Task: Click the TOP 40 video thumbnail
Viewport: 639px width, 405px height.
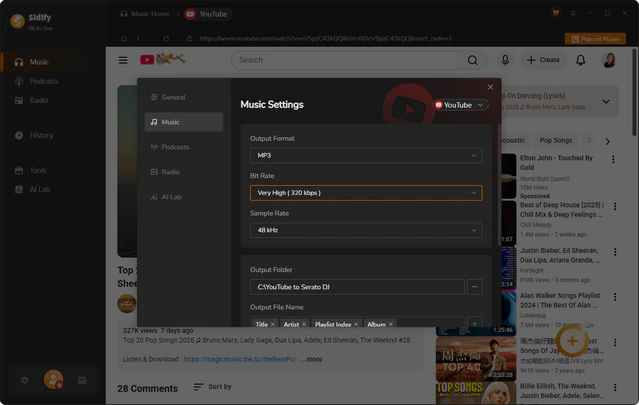Action: [476, 359]
